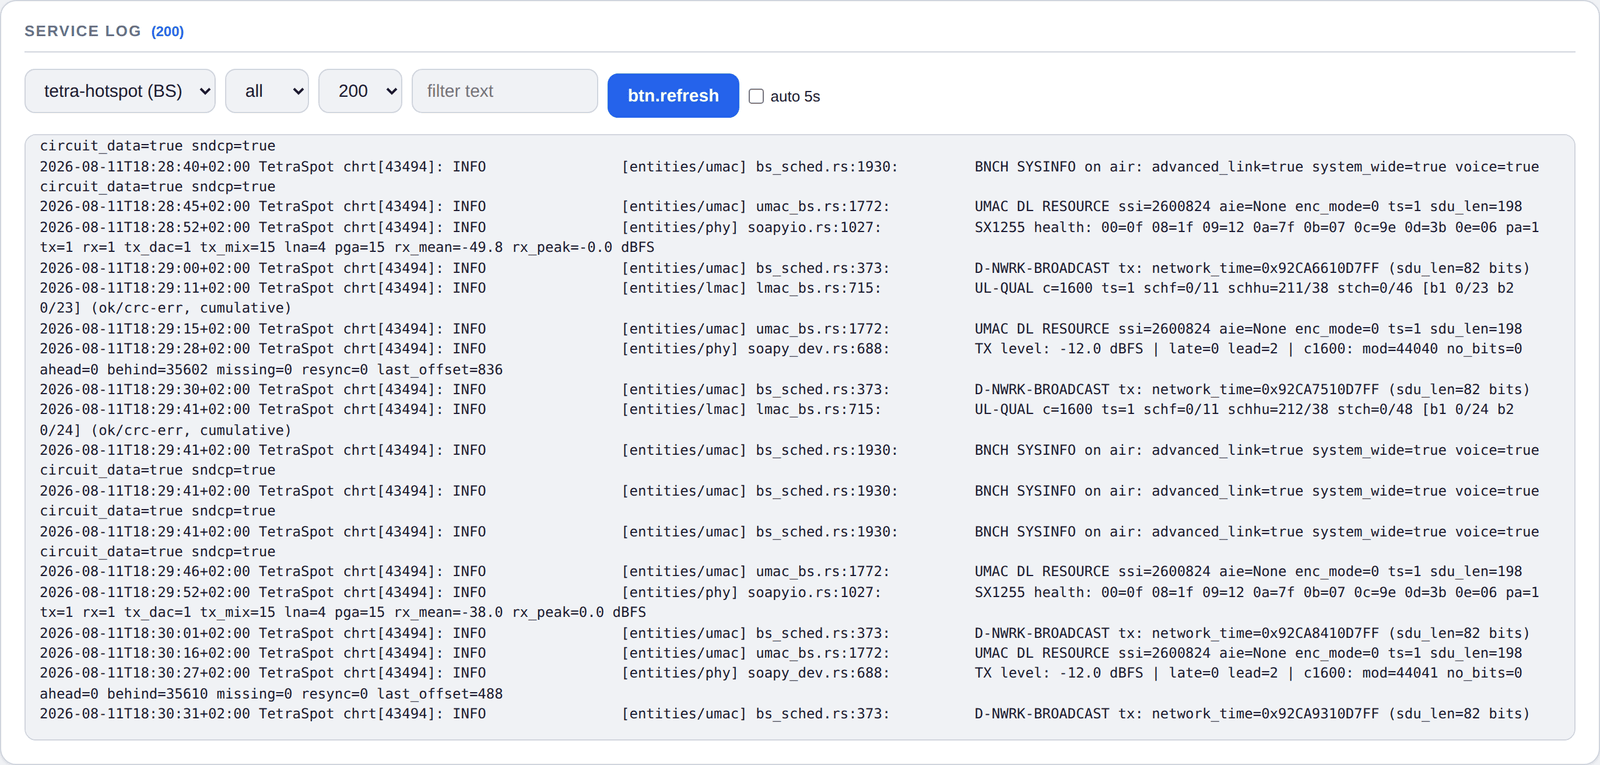Screen dimensions: 1600x765
Task: Click network_time=0x92CA8410D7FF log text
Action: tap(1265, 633)
